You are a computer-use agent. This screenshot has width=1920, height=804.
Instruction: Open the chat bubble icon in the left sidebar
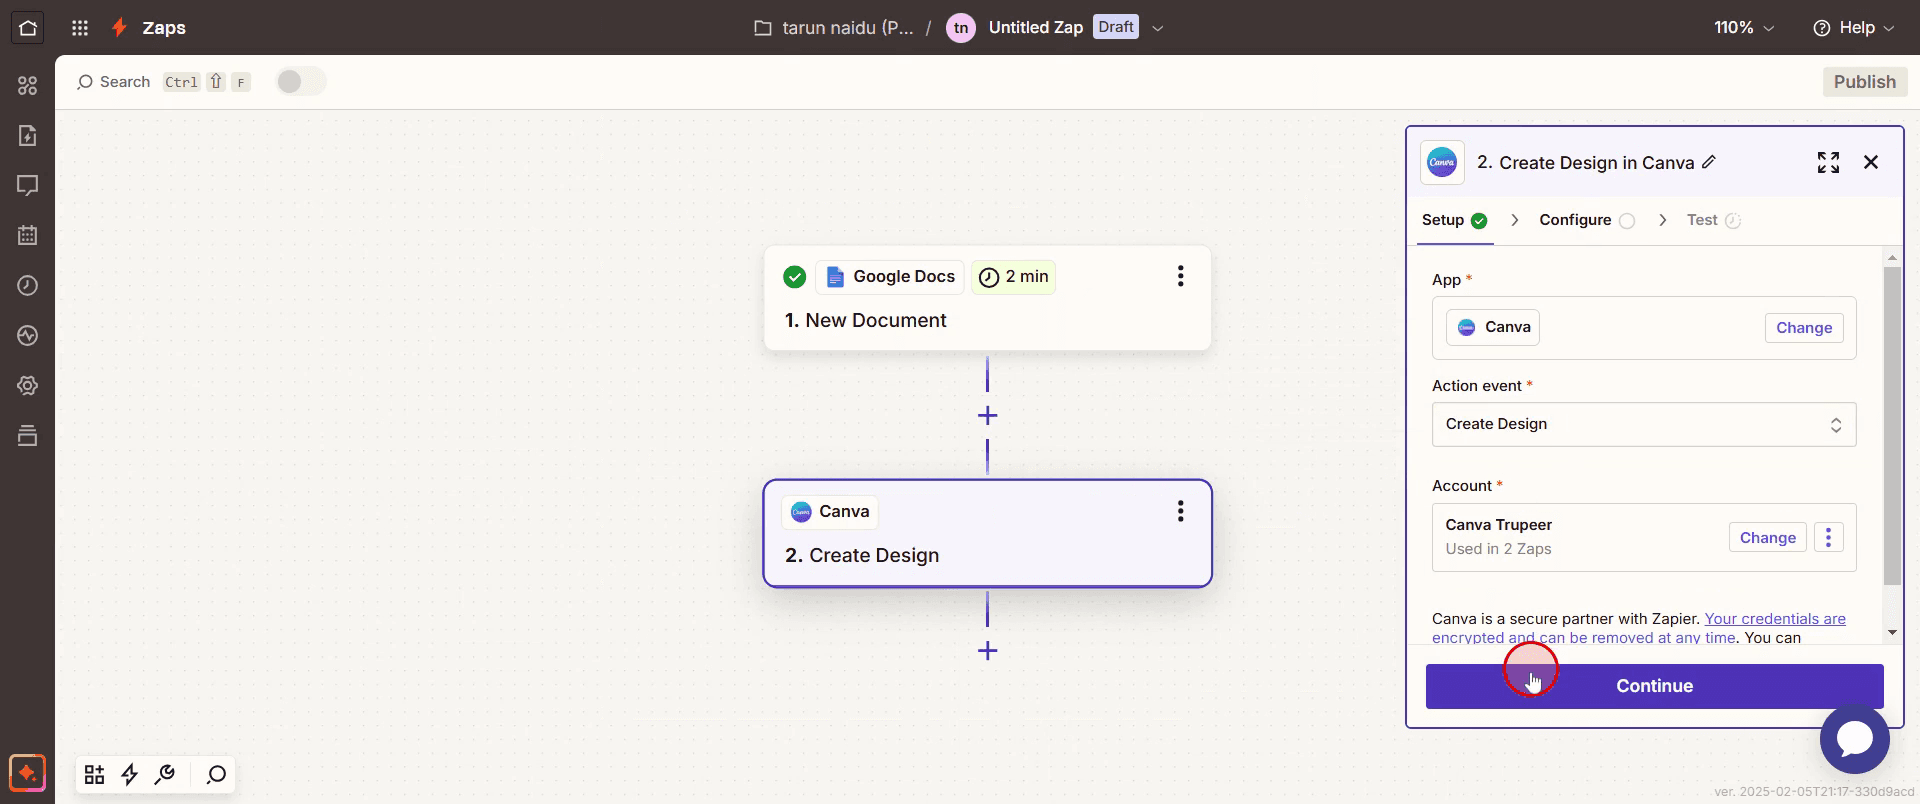28,186
